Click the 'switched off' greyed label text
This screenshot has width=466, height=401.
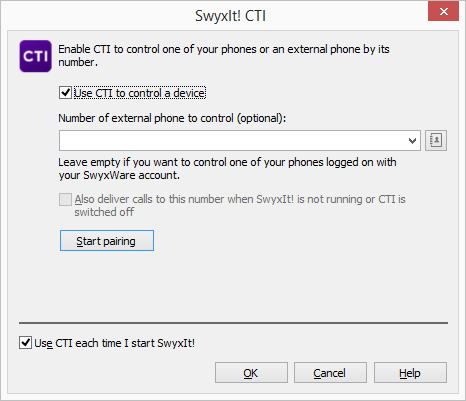pos(104,212)
